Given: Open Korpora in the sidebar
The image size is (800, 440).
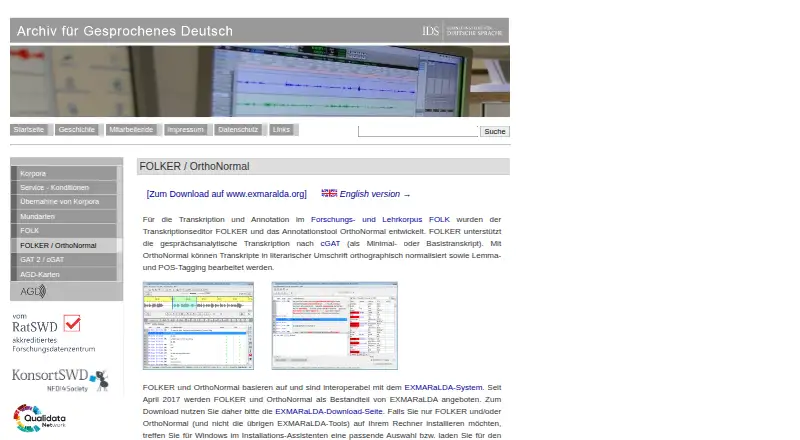Looking at the screenshot, I should [66, 174].
